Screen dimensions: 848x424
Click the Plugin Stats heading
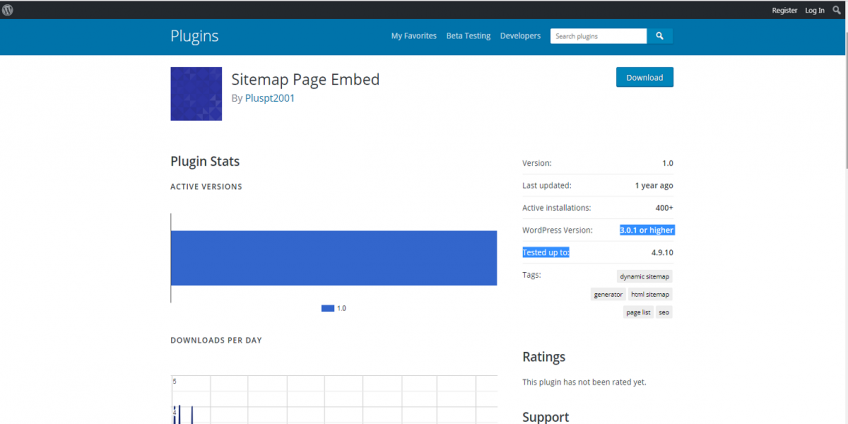[205, 161]
